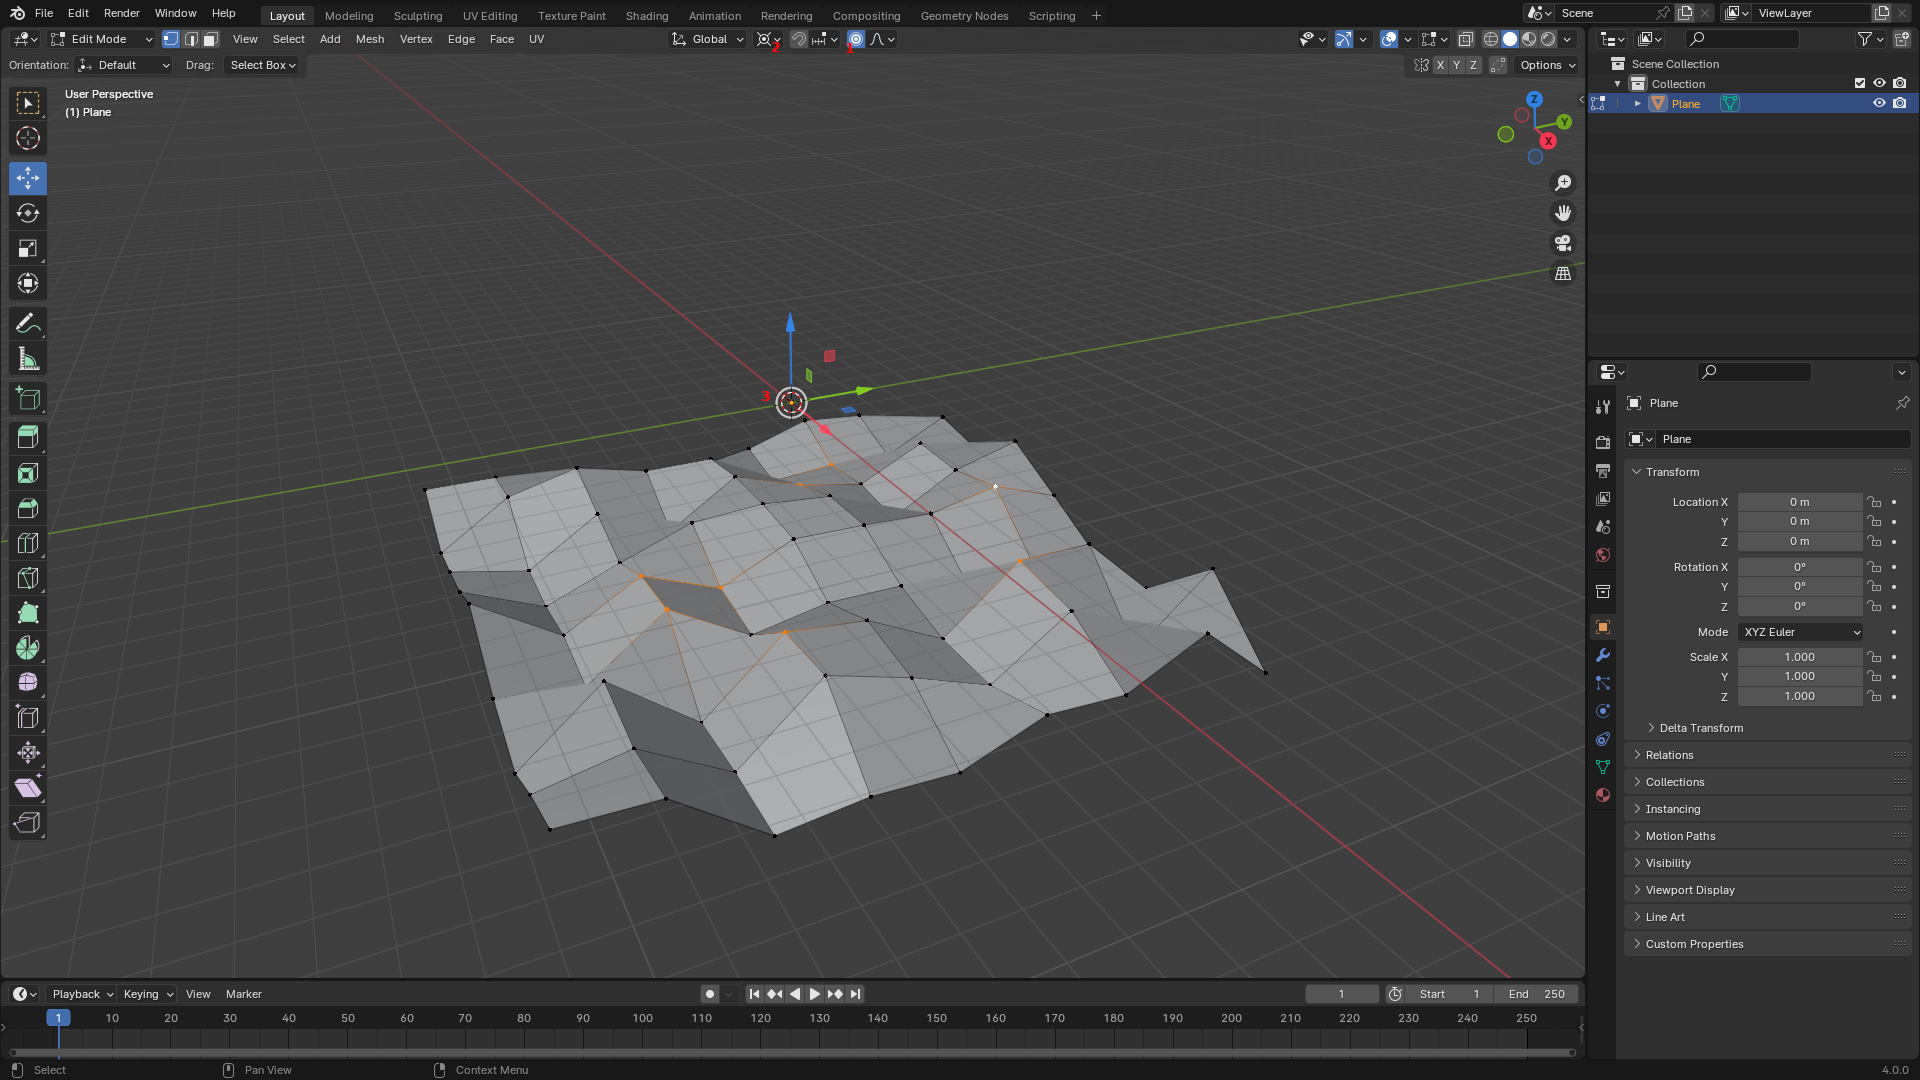This screenshot has width=1920, height=1080.
Task: Expand the Plane item in the outliner
Action: click(x=1638, y=103)
